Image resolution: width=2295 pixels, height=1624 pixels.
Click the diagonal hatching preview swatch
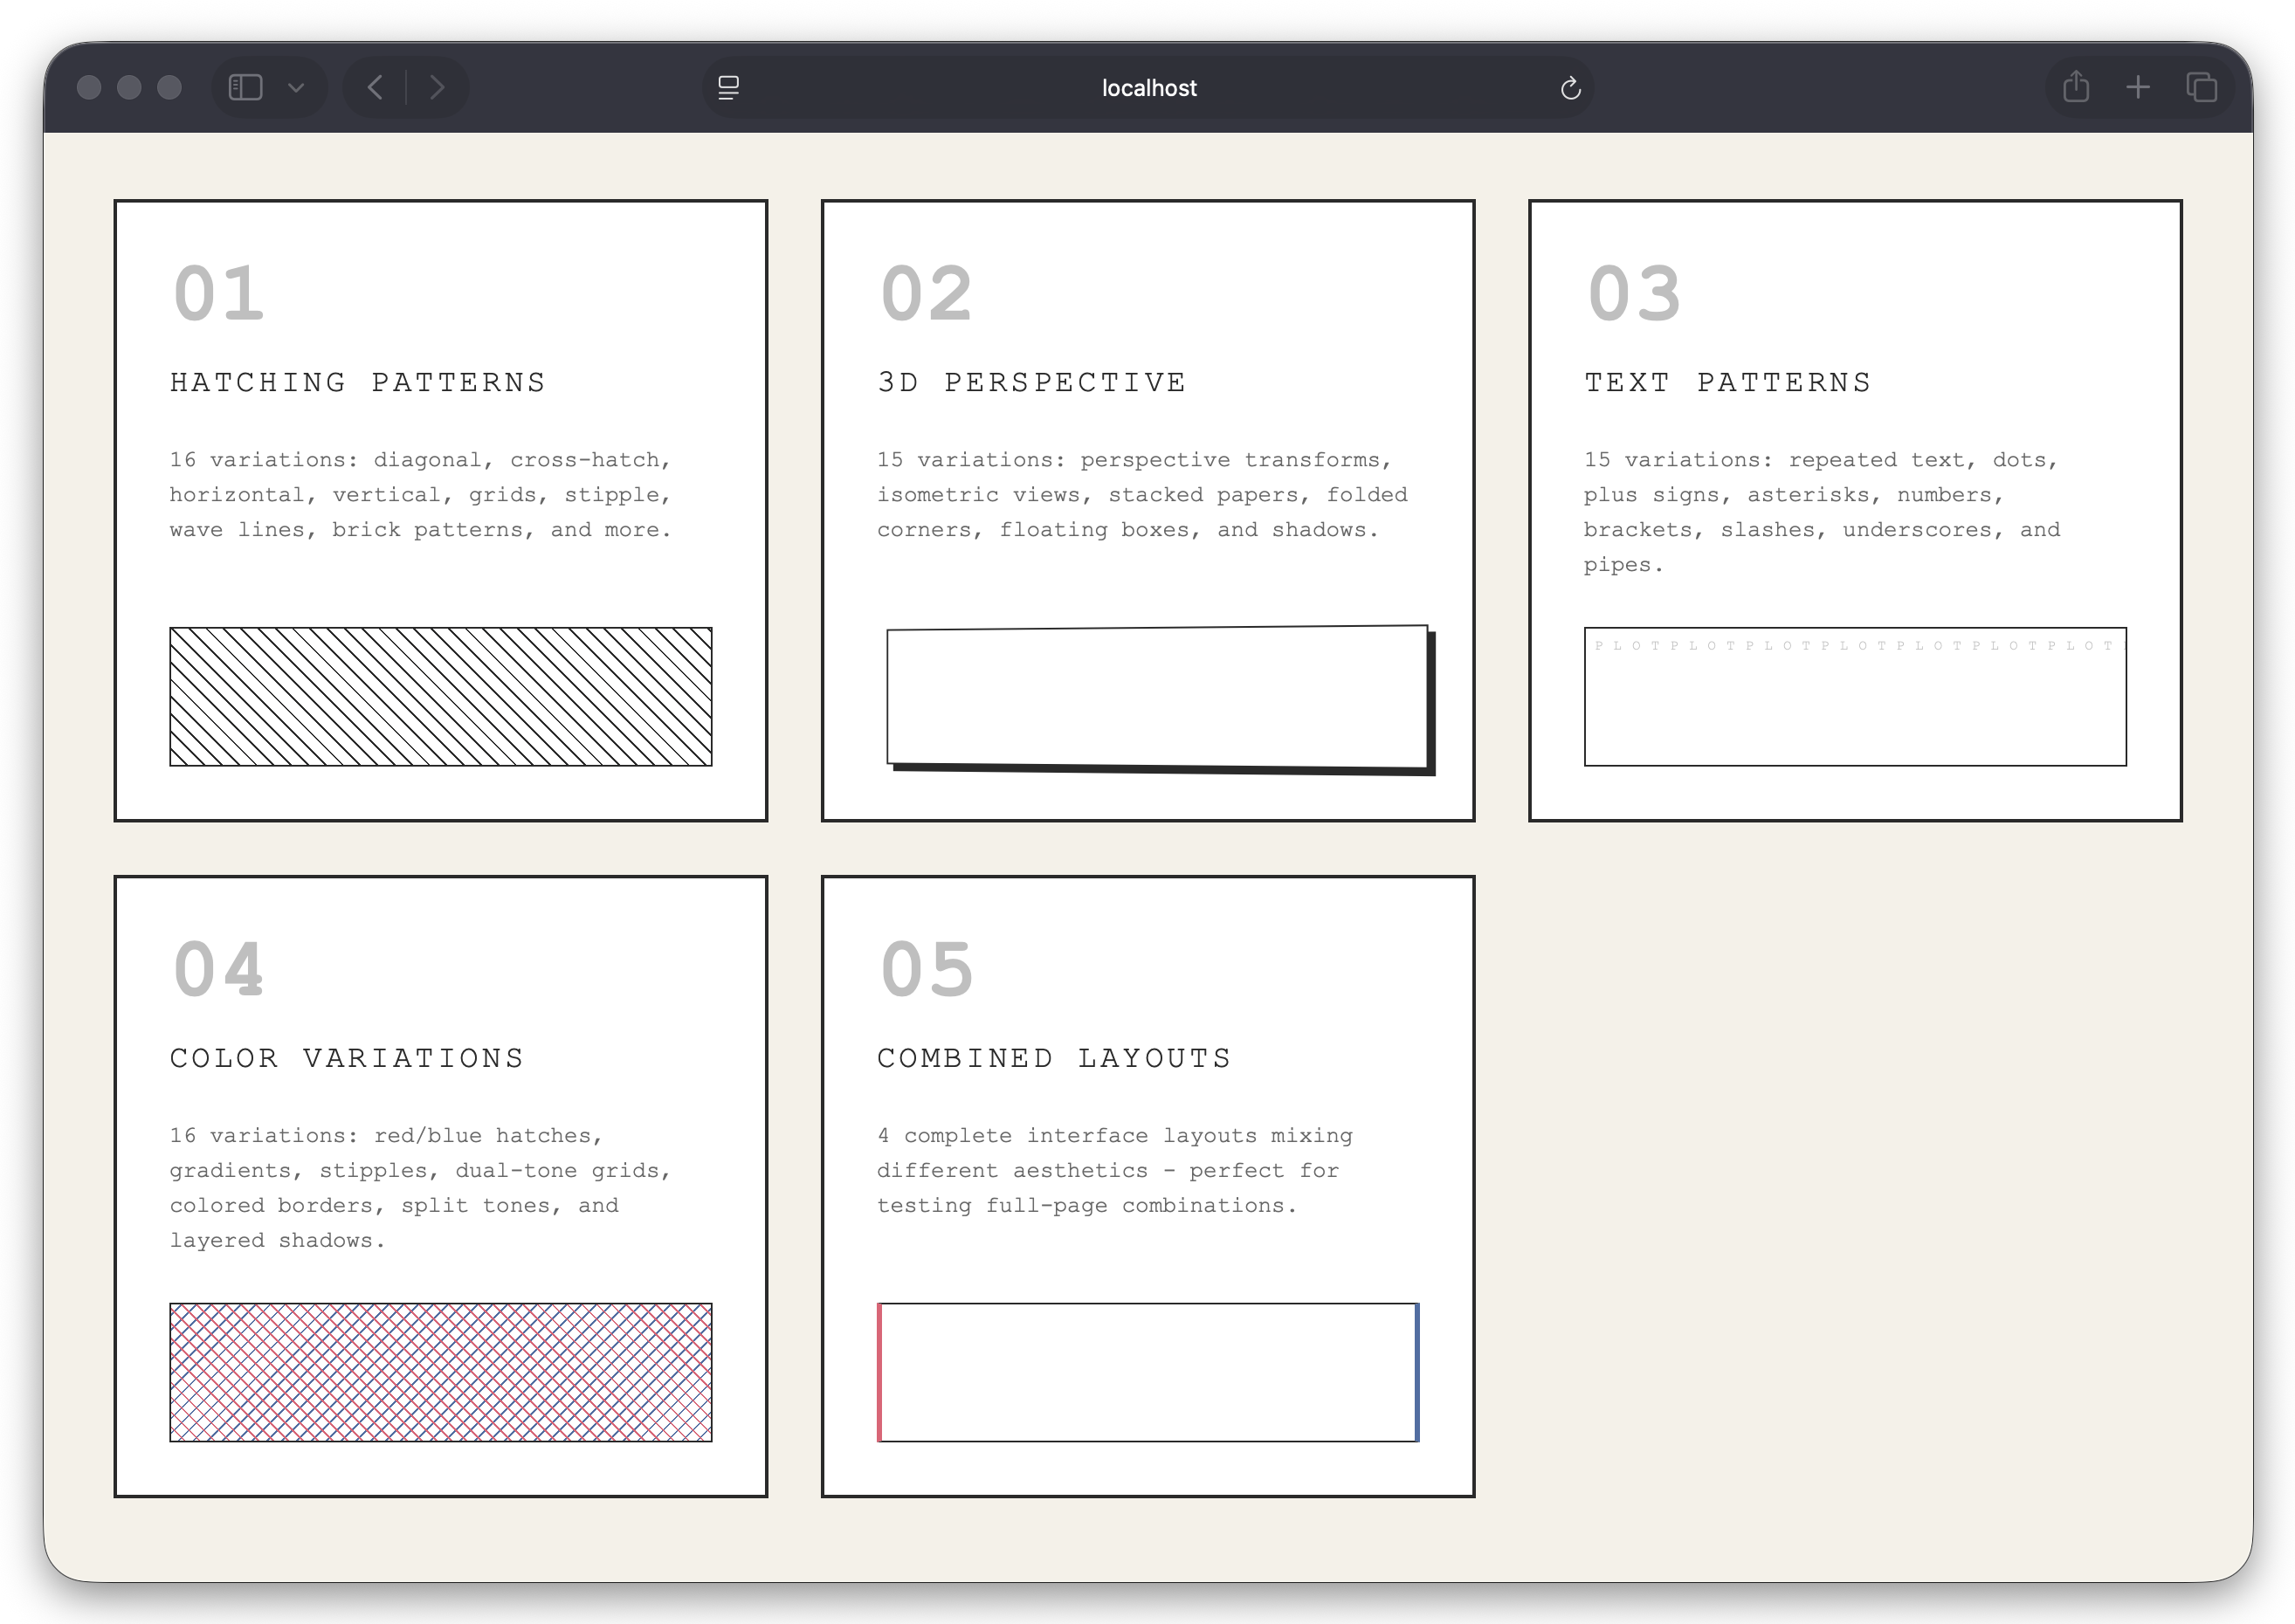[x=441, y=697]
